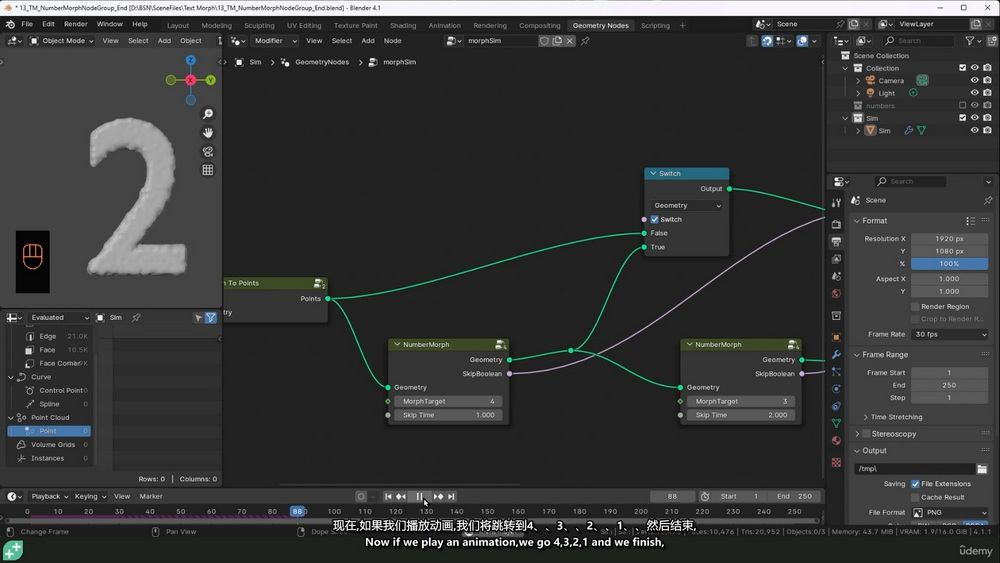Select the viewport pan hand icon
1000x563 pixels.
[207, 133]
